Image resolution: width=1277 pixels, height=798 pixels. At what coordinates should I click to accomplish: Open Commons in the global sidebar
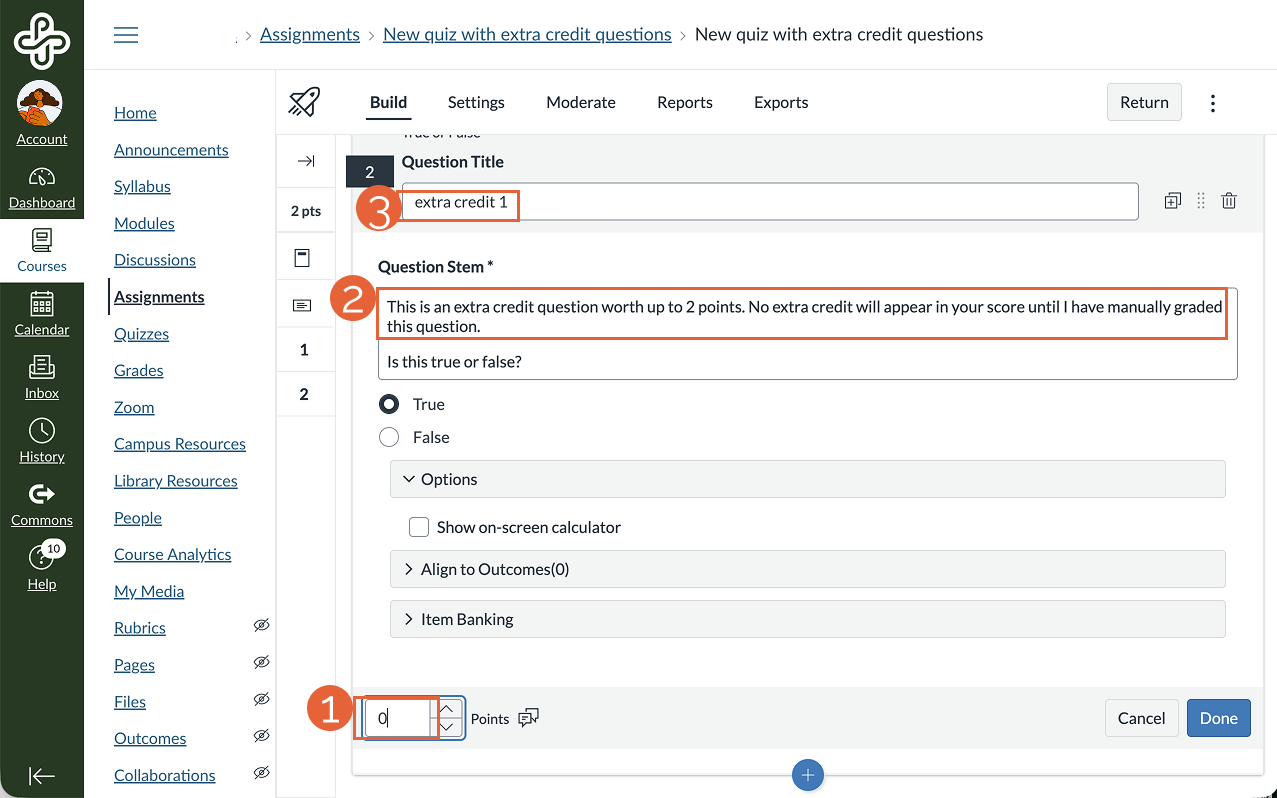click(42, 505)
